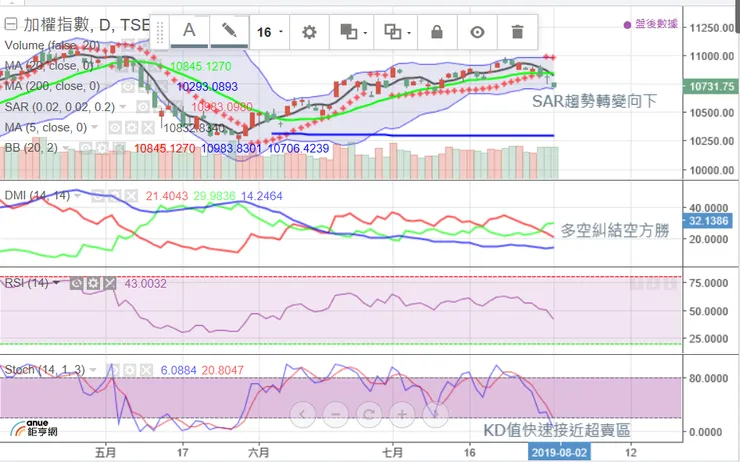Remove the MA (5, close, 0) indicator
Screen dimensions: 740x462
(148, 127)
